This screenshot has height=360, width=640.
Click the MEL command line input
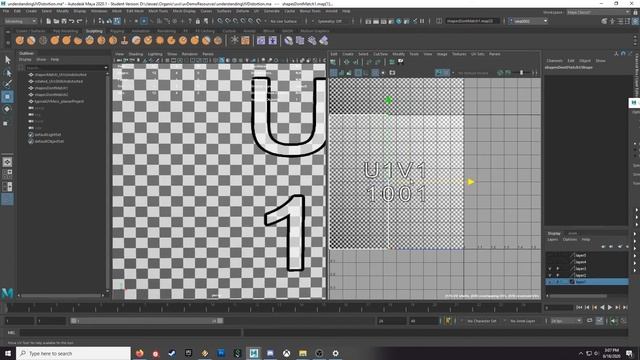click(x=131, y=333)
